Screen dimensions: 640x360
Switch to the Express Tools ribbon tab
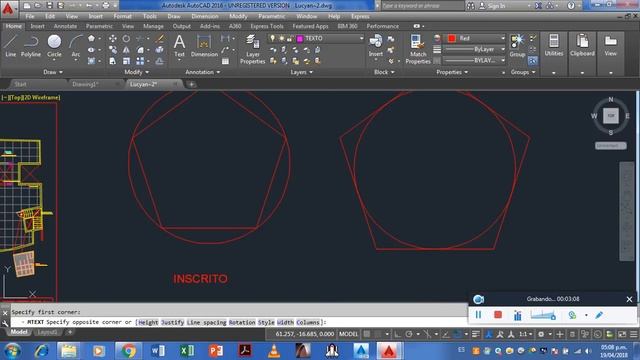coord(267,26)
